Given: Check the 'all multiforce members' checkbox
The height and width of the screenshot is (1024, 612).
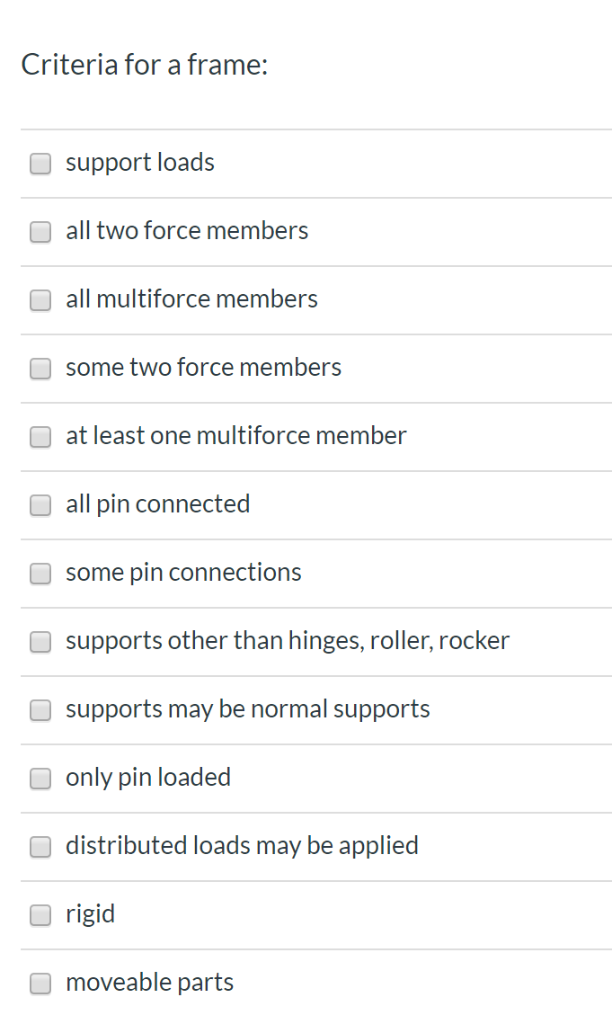Looking at the screenshot, I should pos(40,300).
